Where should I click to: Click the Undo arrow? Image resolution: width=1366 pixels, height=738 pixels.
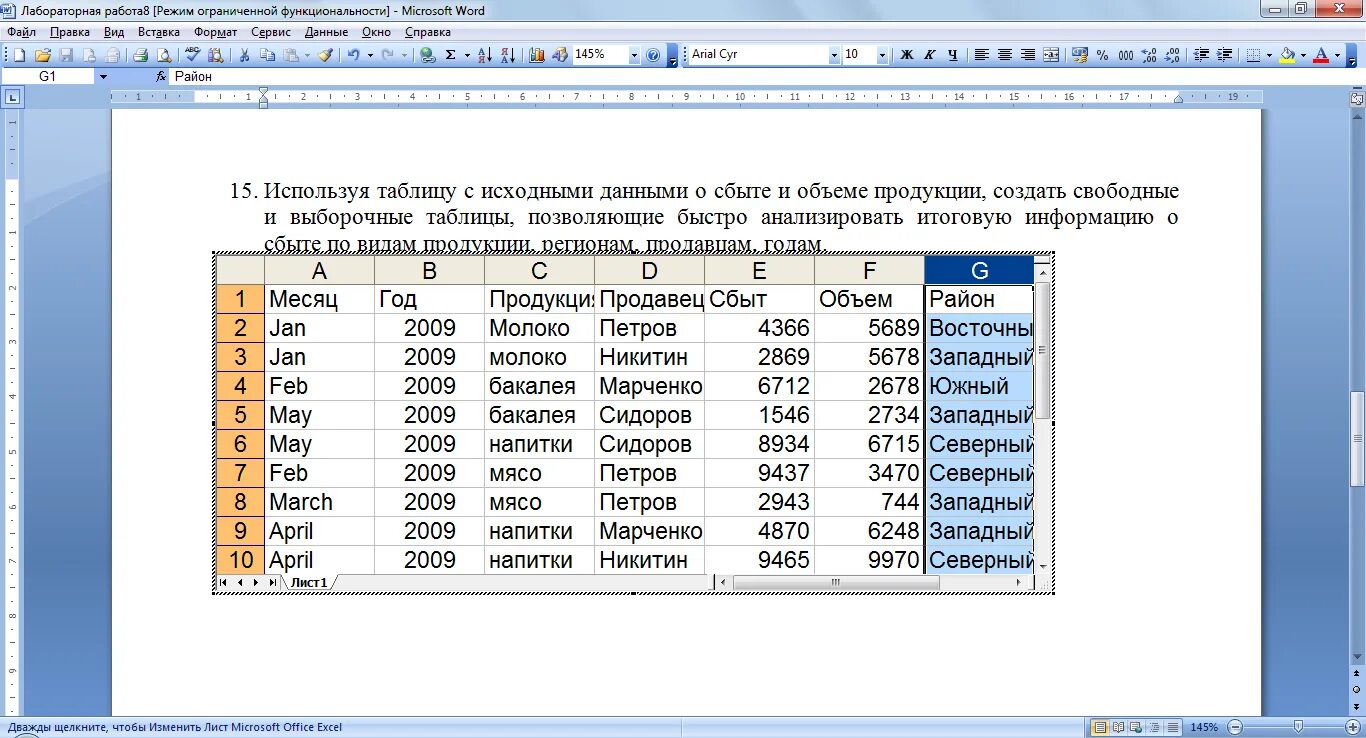pyautogui.click(x=353, y=55)
